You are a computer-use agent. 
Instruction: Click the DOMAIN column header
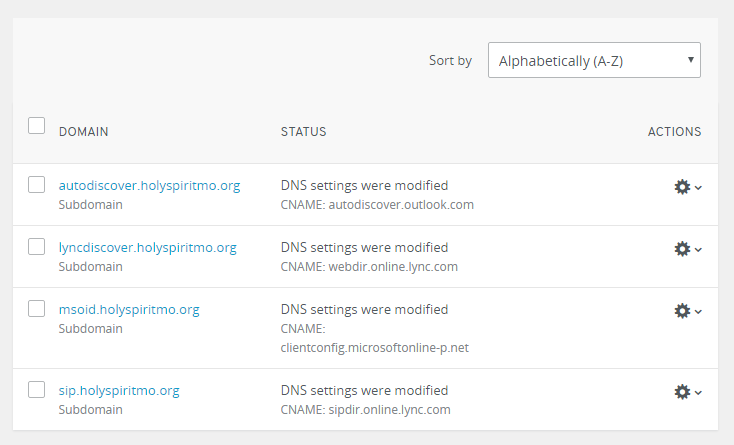click(x=83, y=132)
